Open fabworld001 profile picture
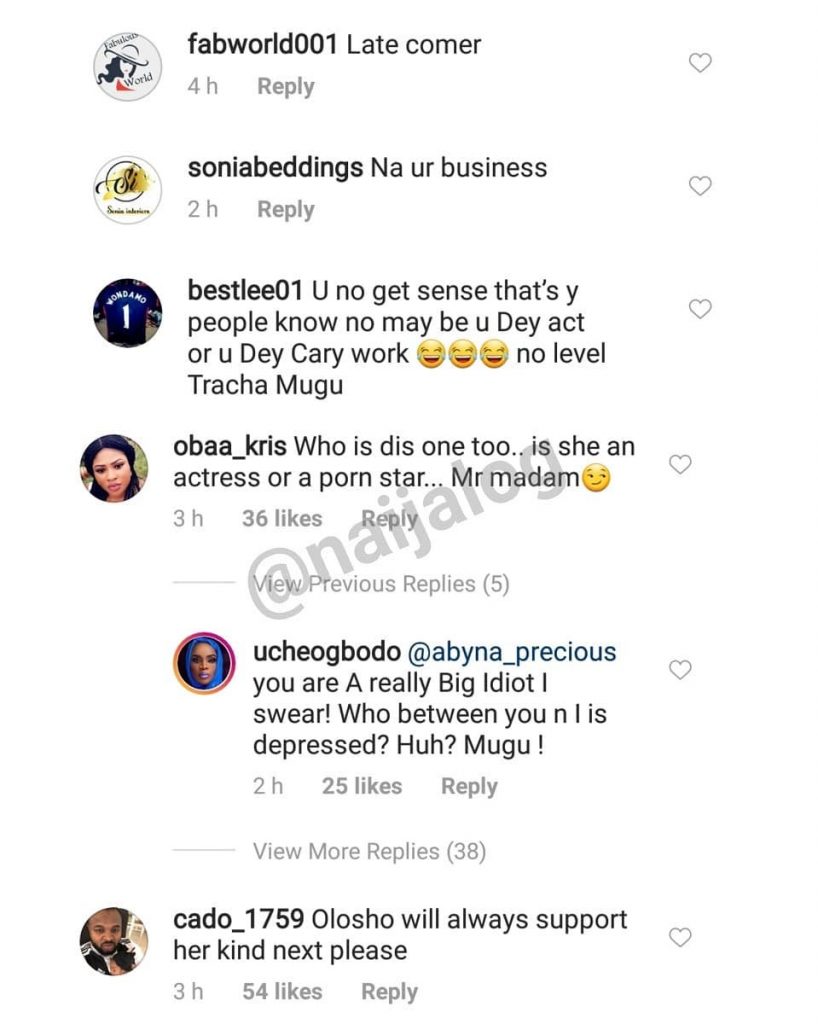This screenshot has width=818, height=1024. 127,67
